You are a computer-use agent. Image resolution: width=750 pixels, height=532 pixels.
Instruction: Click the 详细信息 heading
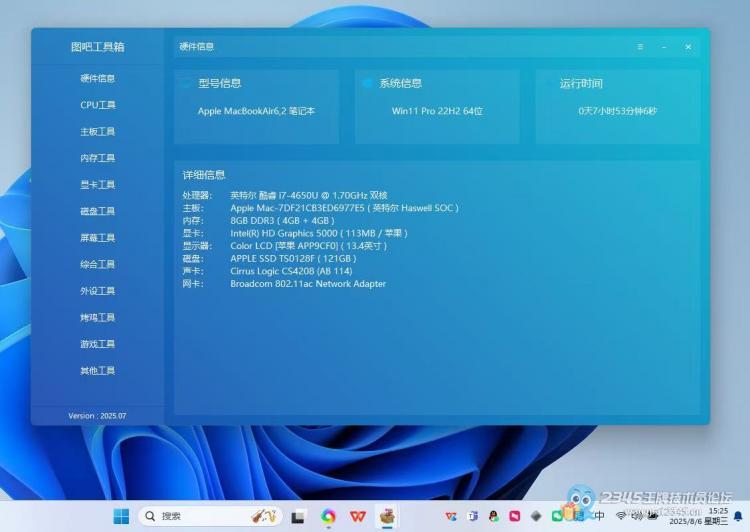pyautogui.click(x=204, y=175)
